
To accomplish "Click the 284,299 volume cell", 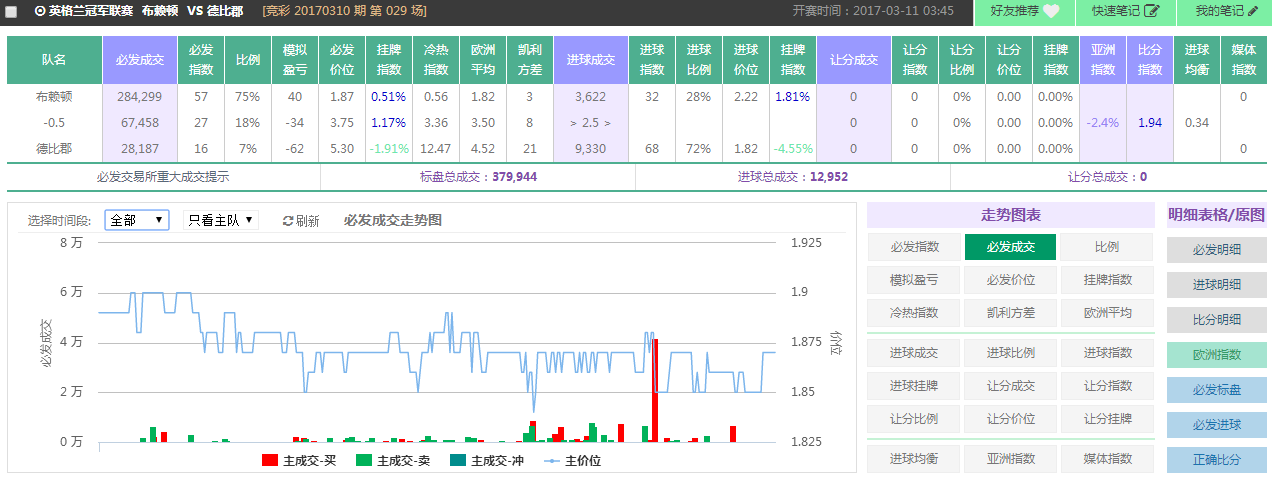I will point(140,97).
